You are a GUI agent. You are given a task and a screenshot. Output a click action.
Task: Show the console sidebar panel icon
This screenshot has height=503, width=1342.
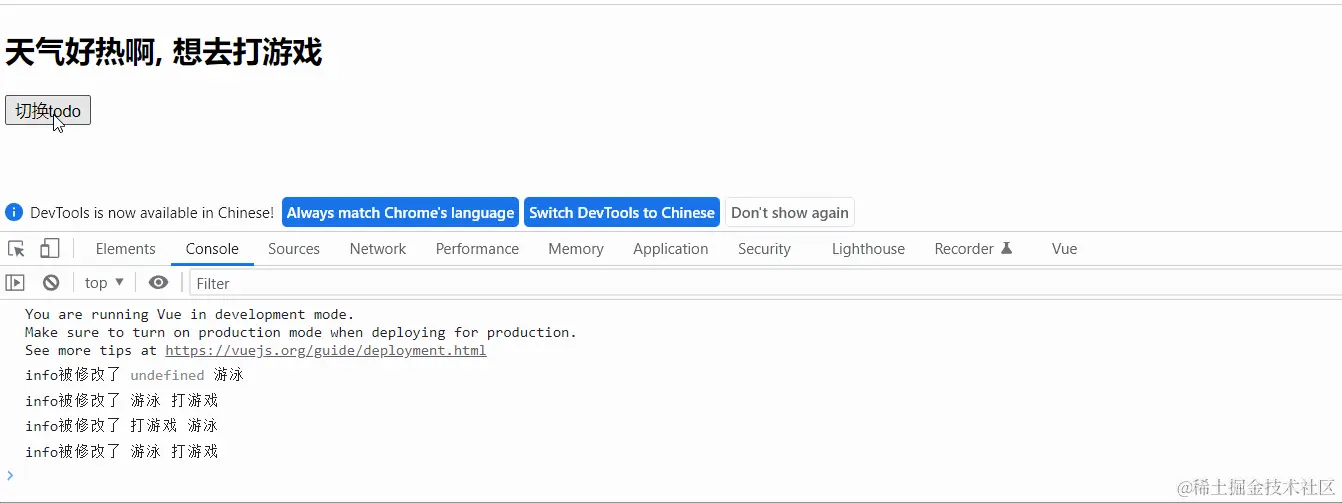pyautogui.click(x=15, y=283)
